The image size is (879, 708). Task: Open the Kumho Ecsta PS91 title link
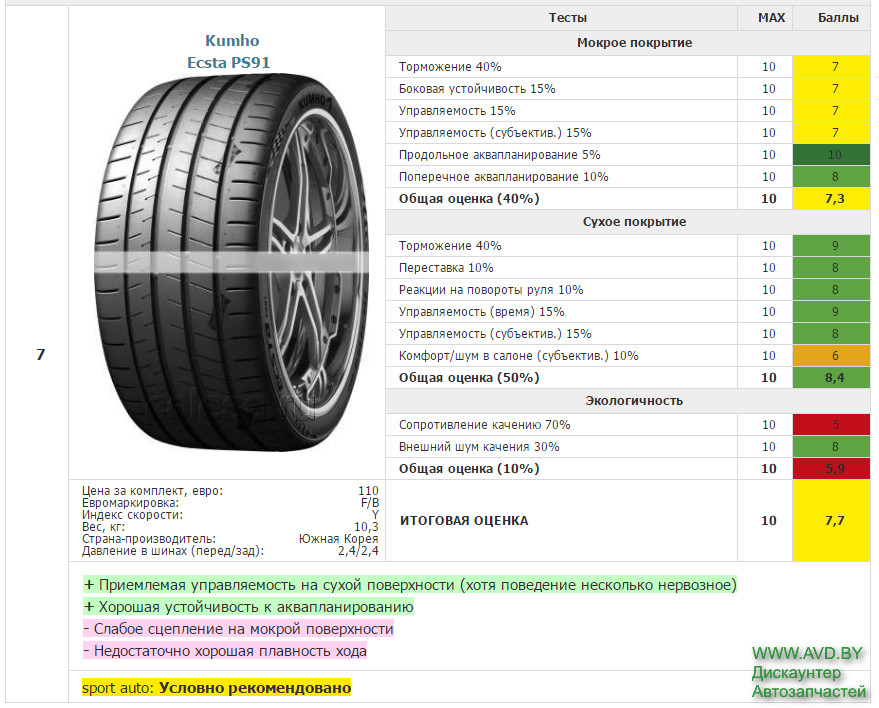[x=229, y=52]
